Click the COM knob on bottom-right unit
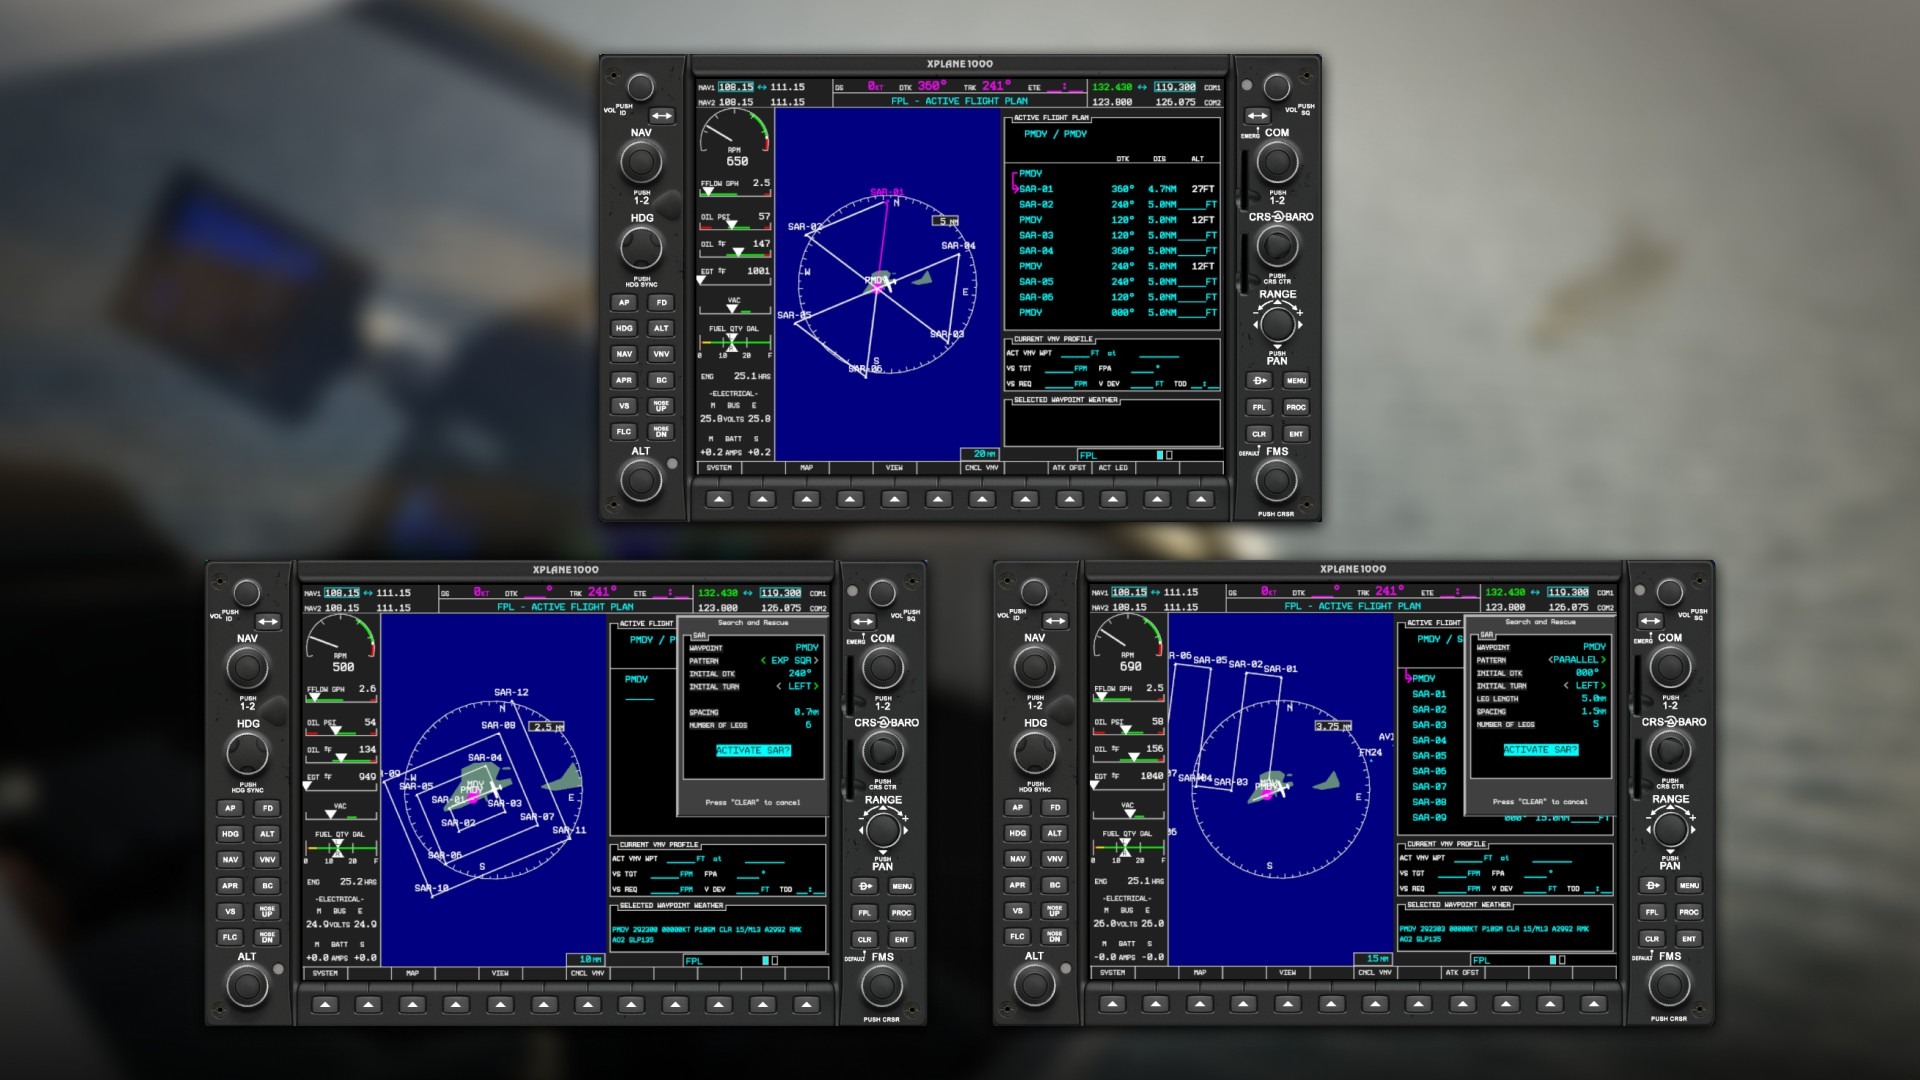 click(1670, 667)
